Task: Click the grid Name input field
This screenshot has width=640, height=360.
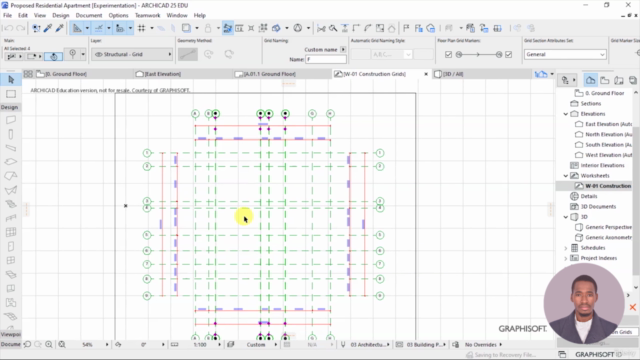Action: click(326, 59)
